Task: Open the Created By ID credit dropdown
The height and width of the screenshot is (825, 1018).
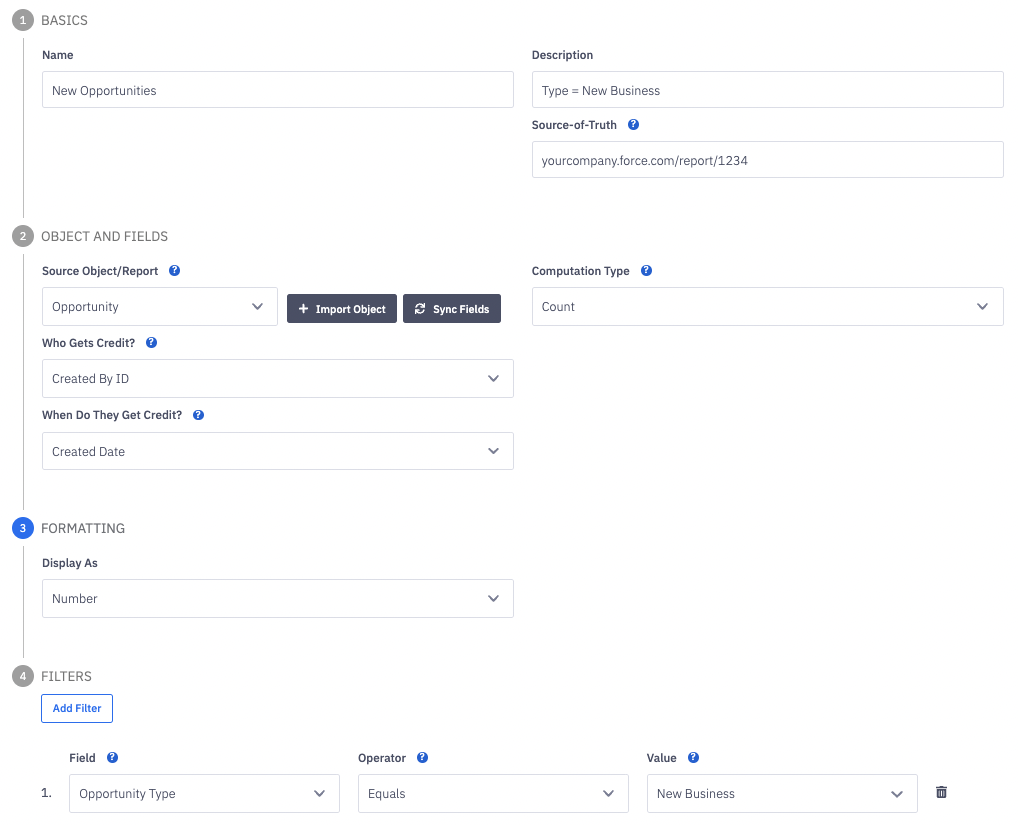Action: (277, 379)
